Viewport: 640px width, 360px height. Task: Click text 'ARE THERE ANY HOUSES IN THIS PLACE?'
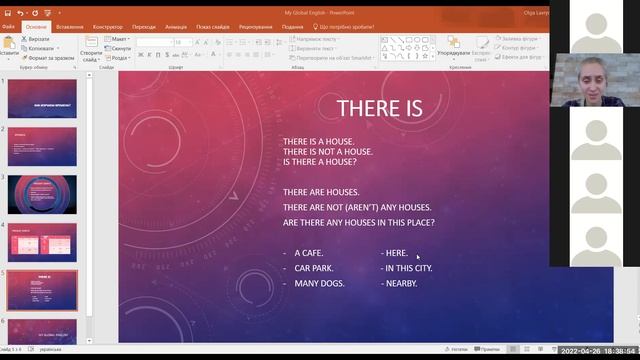pyautogui.click(x=359, y=223)
